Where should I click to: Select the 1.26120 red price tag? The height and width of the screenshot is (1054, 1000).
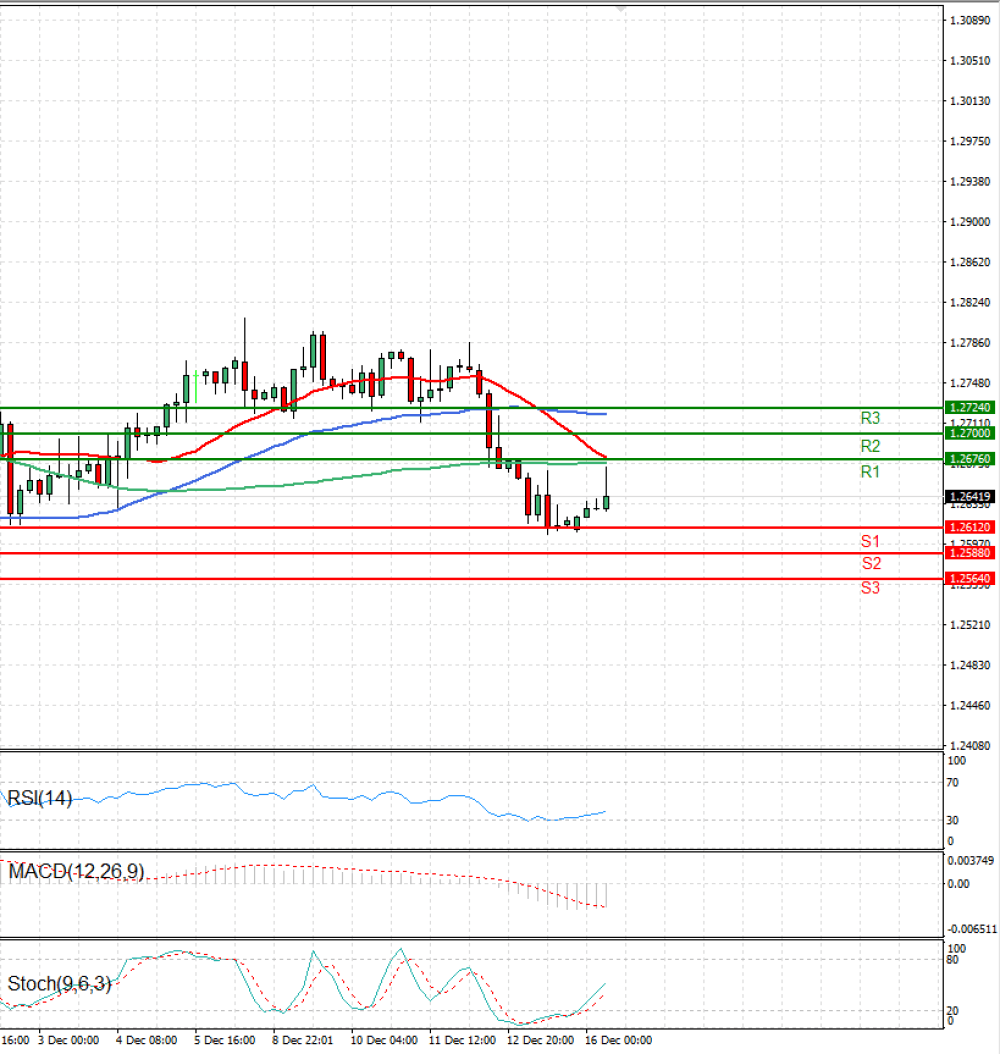[x=970, y=527]
